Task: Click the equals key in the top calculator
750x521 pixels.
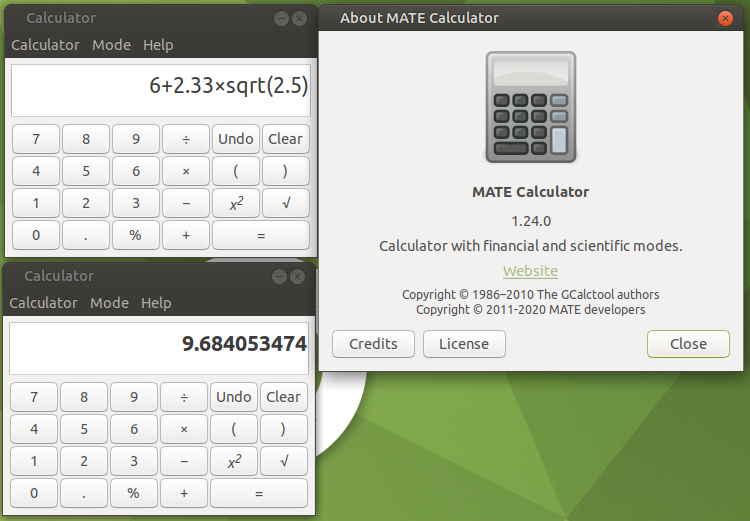Action: pos(261,235)
